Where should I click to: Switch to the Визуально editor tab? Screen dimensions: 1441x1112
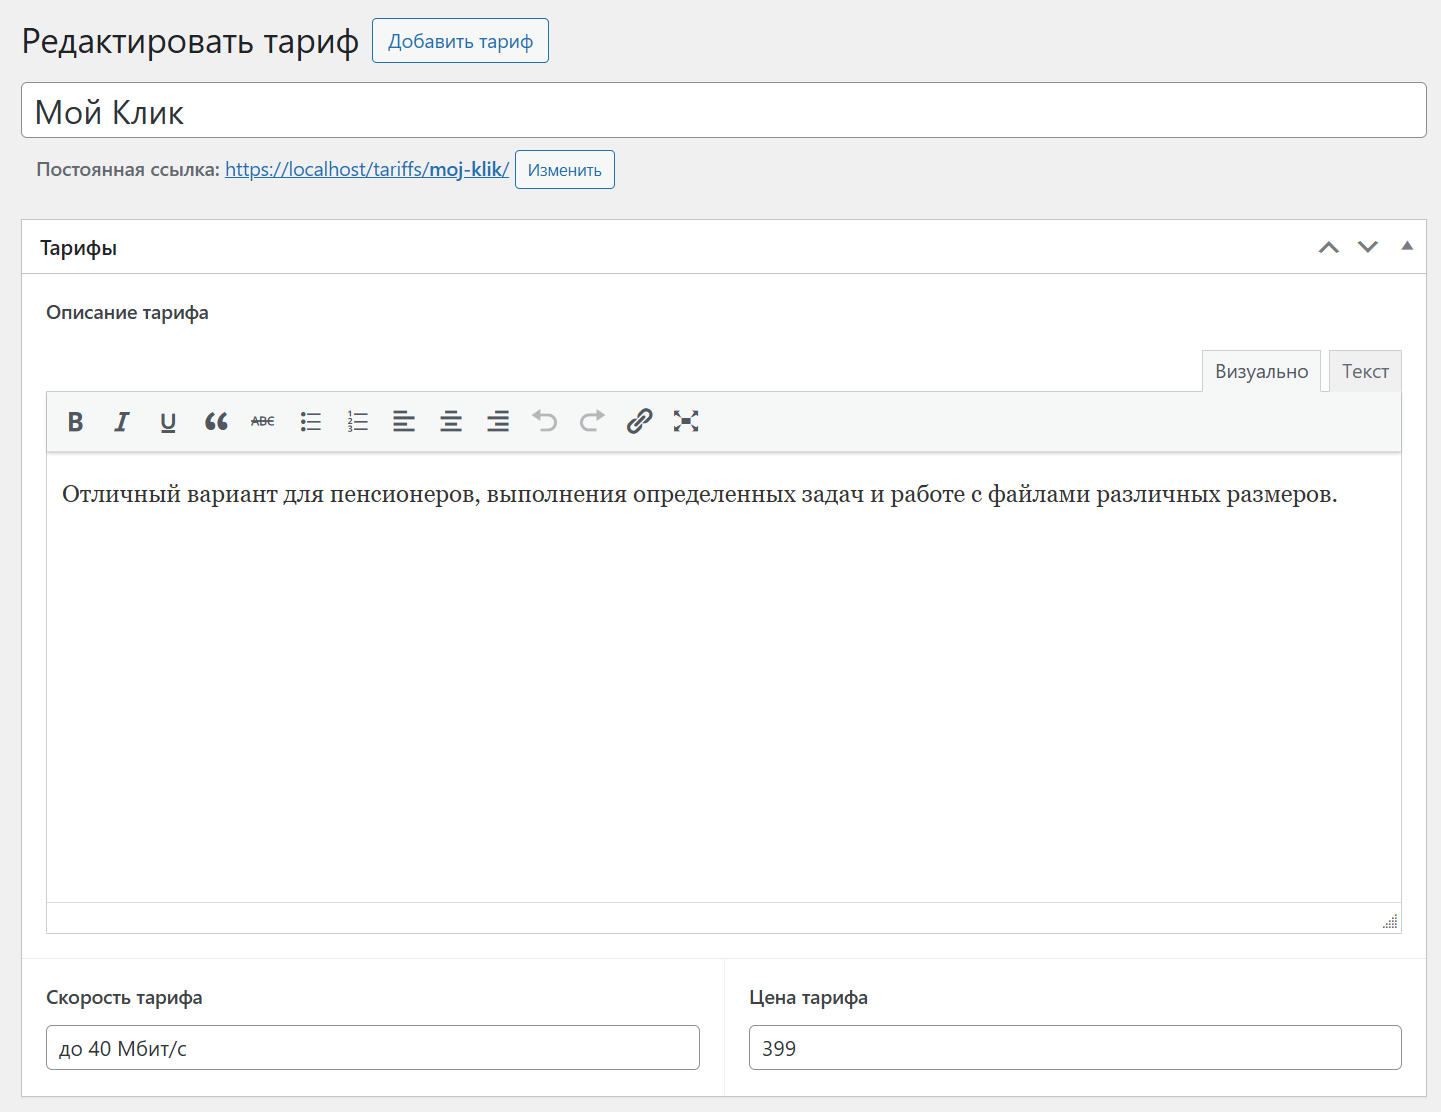point(1261,371)
